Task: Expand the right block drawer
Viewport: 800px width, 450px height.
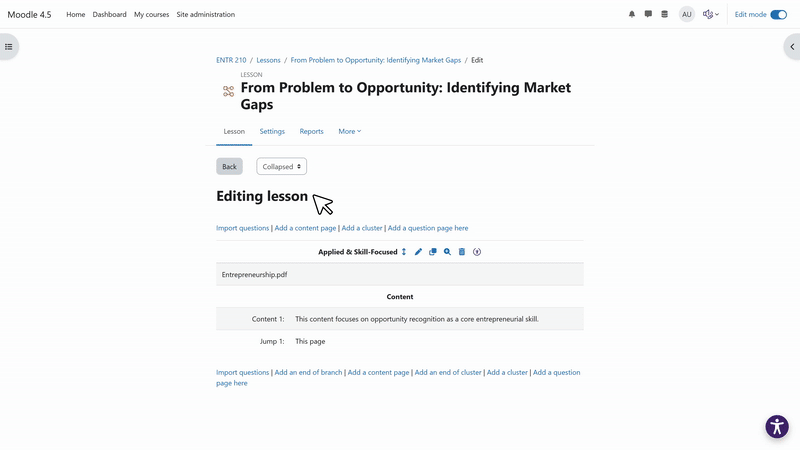Action: click(791, 47)
